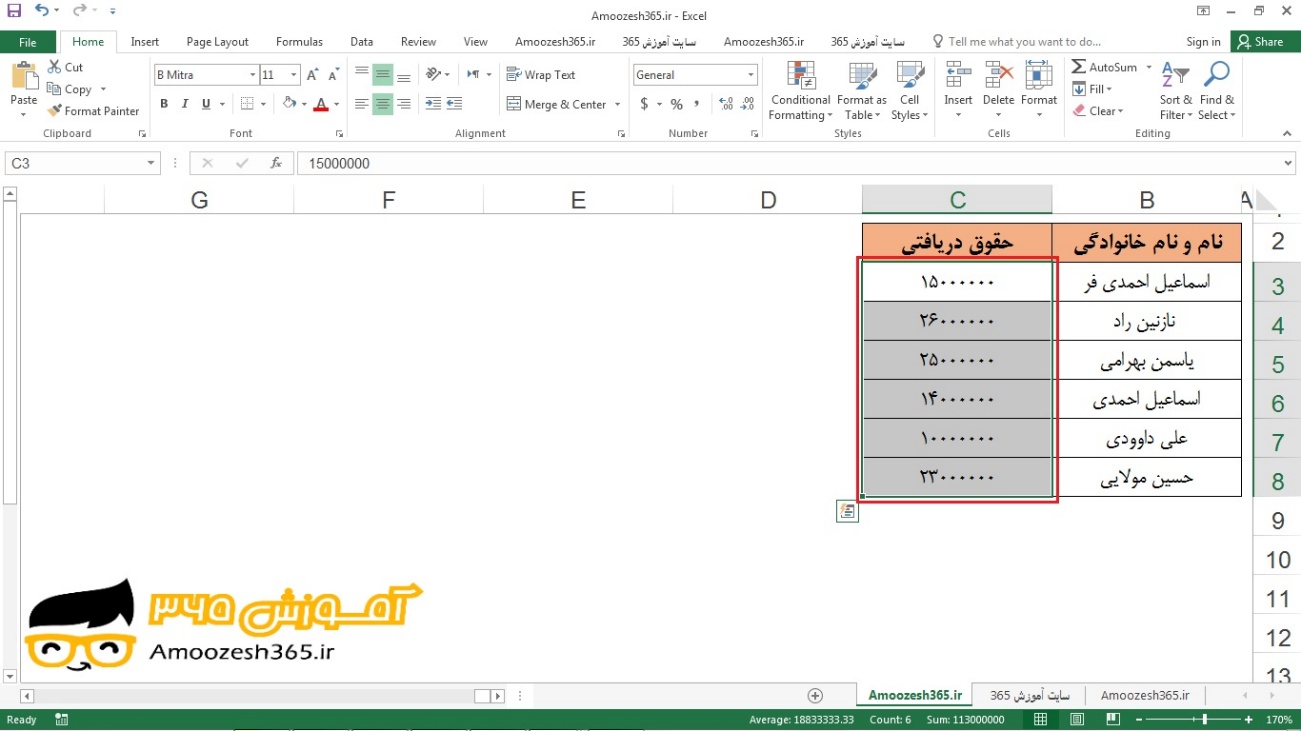Screen dimensions: 1301x731
Task: Select Middle Align vertical alignment
Action: click(x=383, y=75)
